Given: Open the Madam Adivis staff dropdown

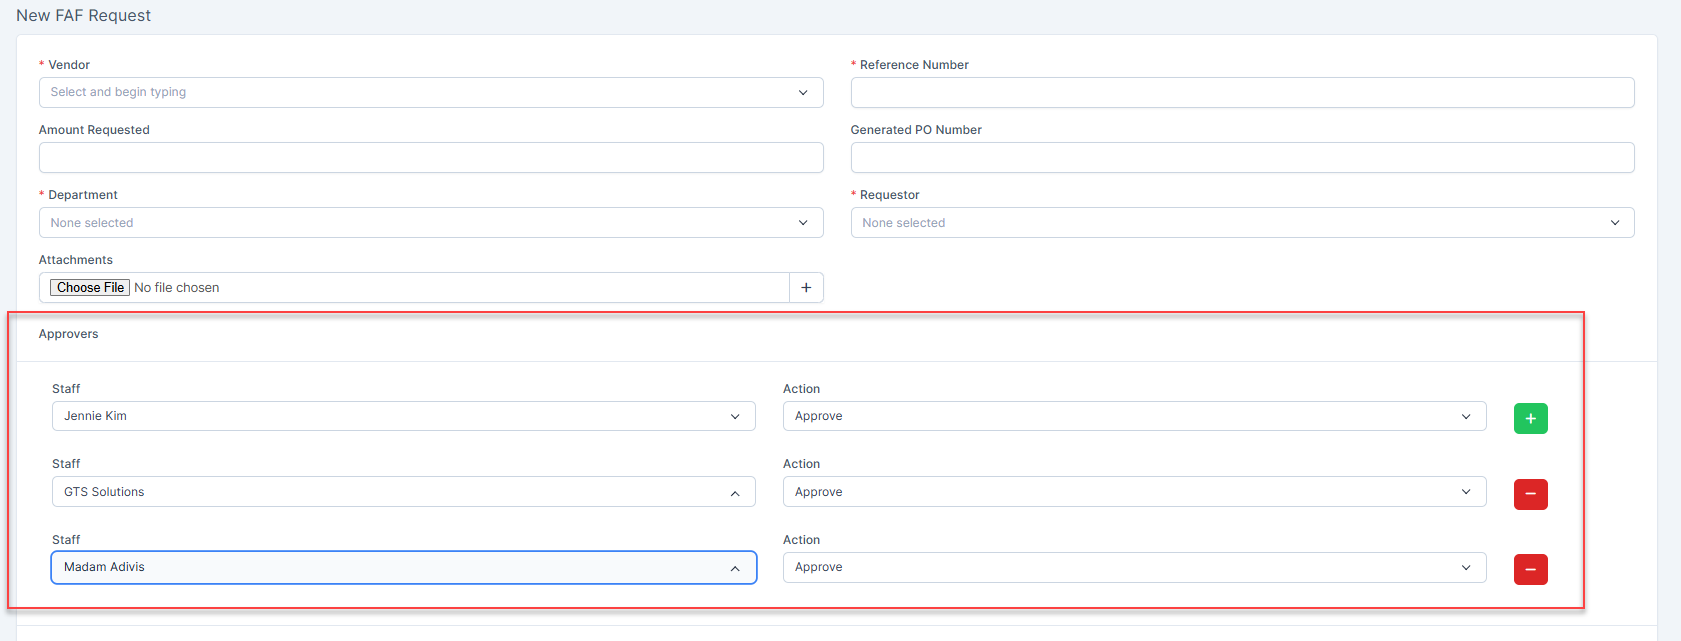Looking at the screenshot, I should point(403,567).
